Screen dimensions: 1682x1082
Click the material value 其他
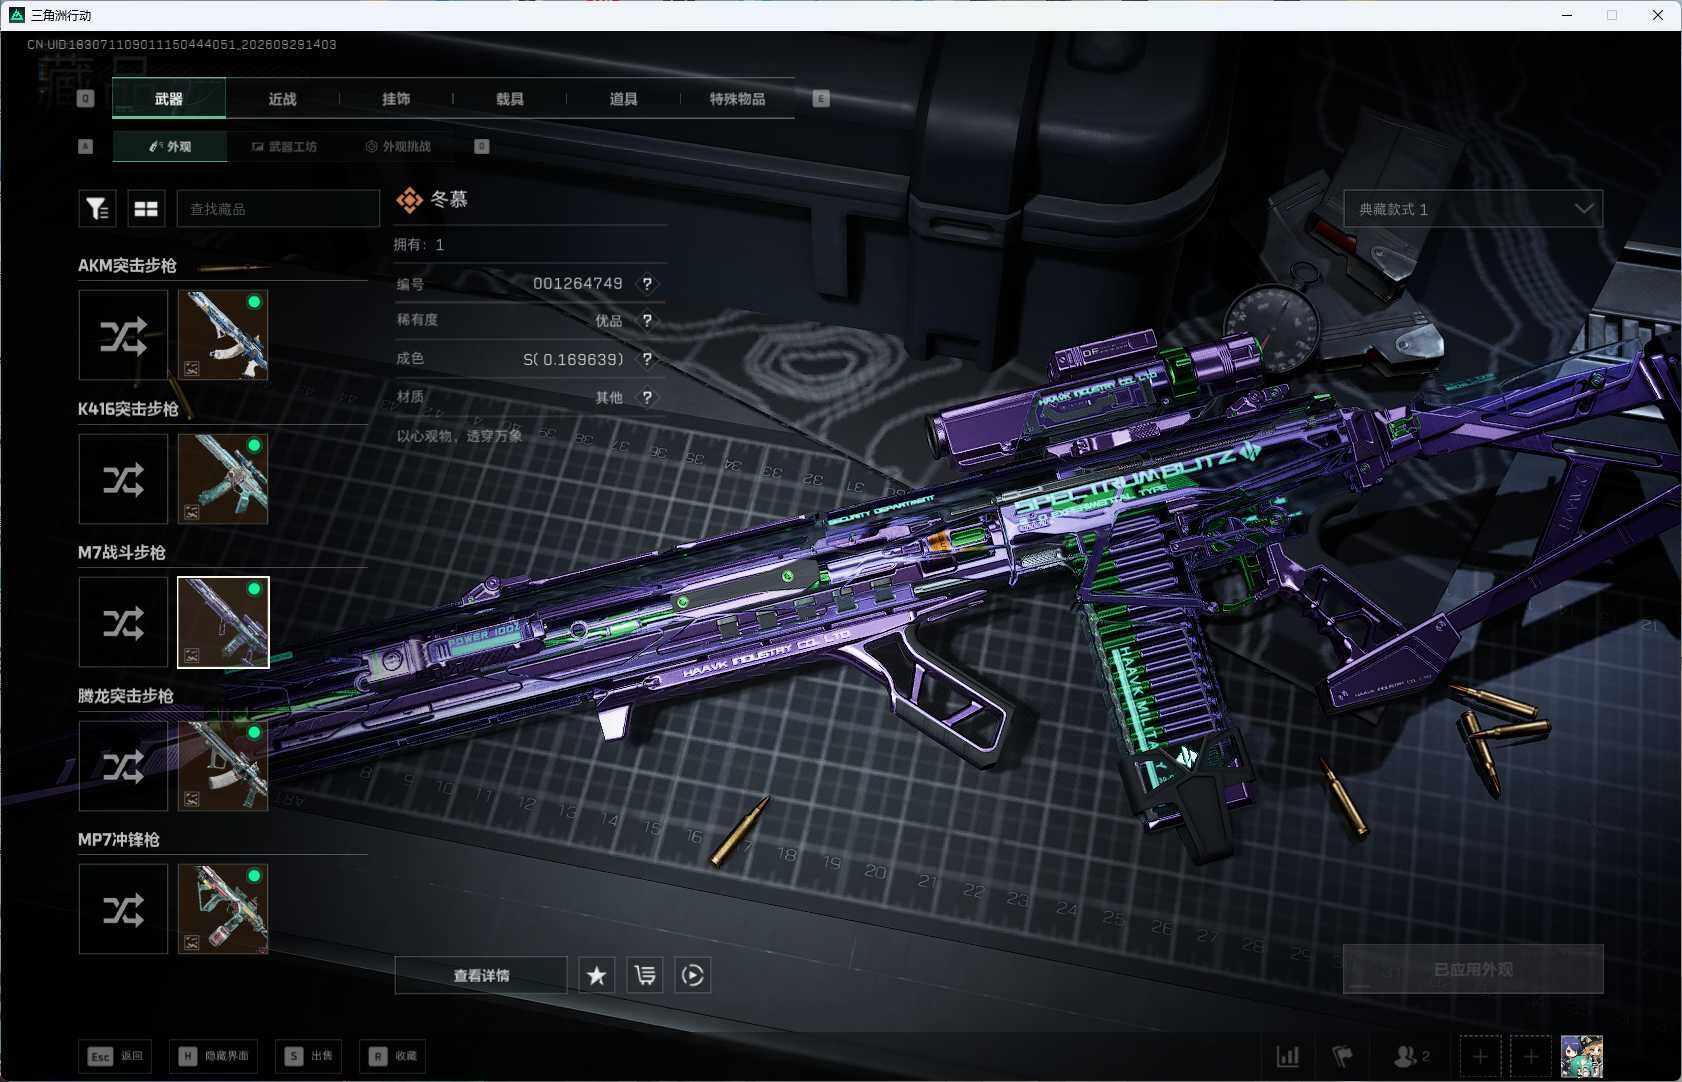coord(609,397)
